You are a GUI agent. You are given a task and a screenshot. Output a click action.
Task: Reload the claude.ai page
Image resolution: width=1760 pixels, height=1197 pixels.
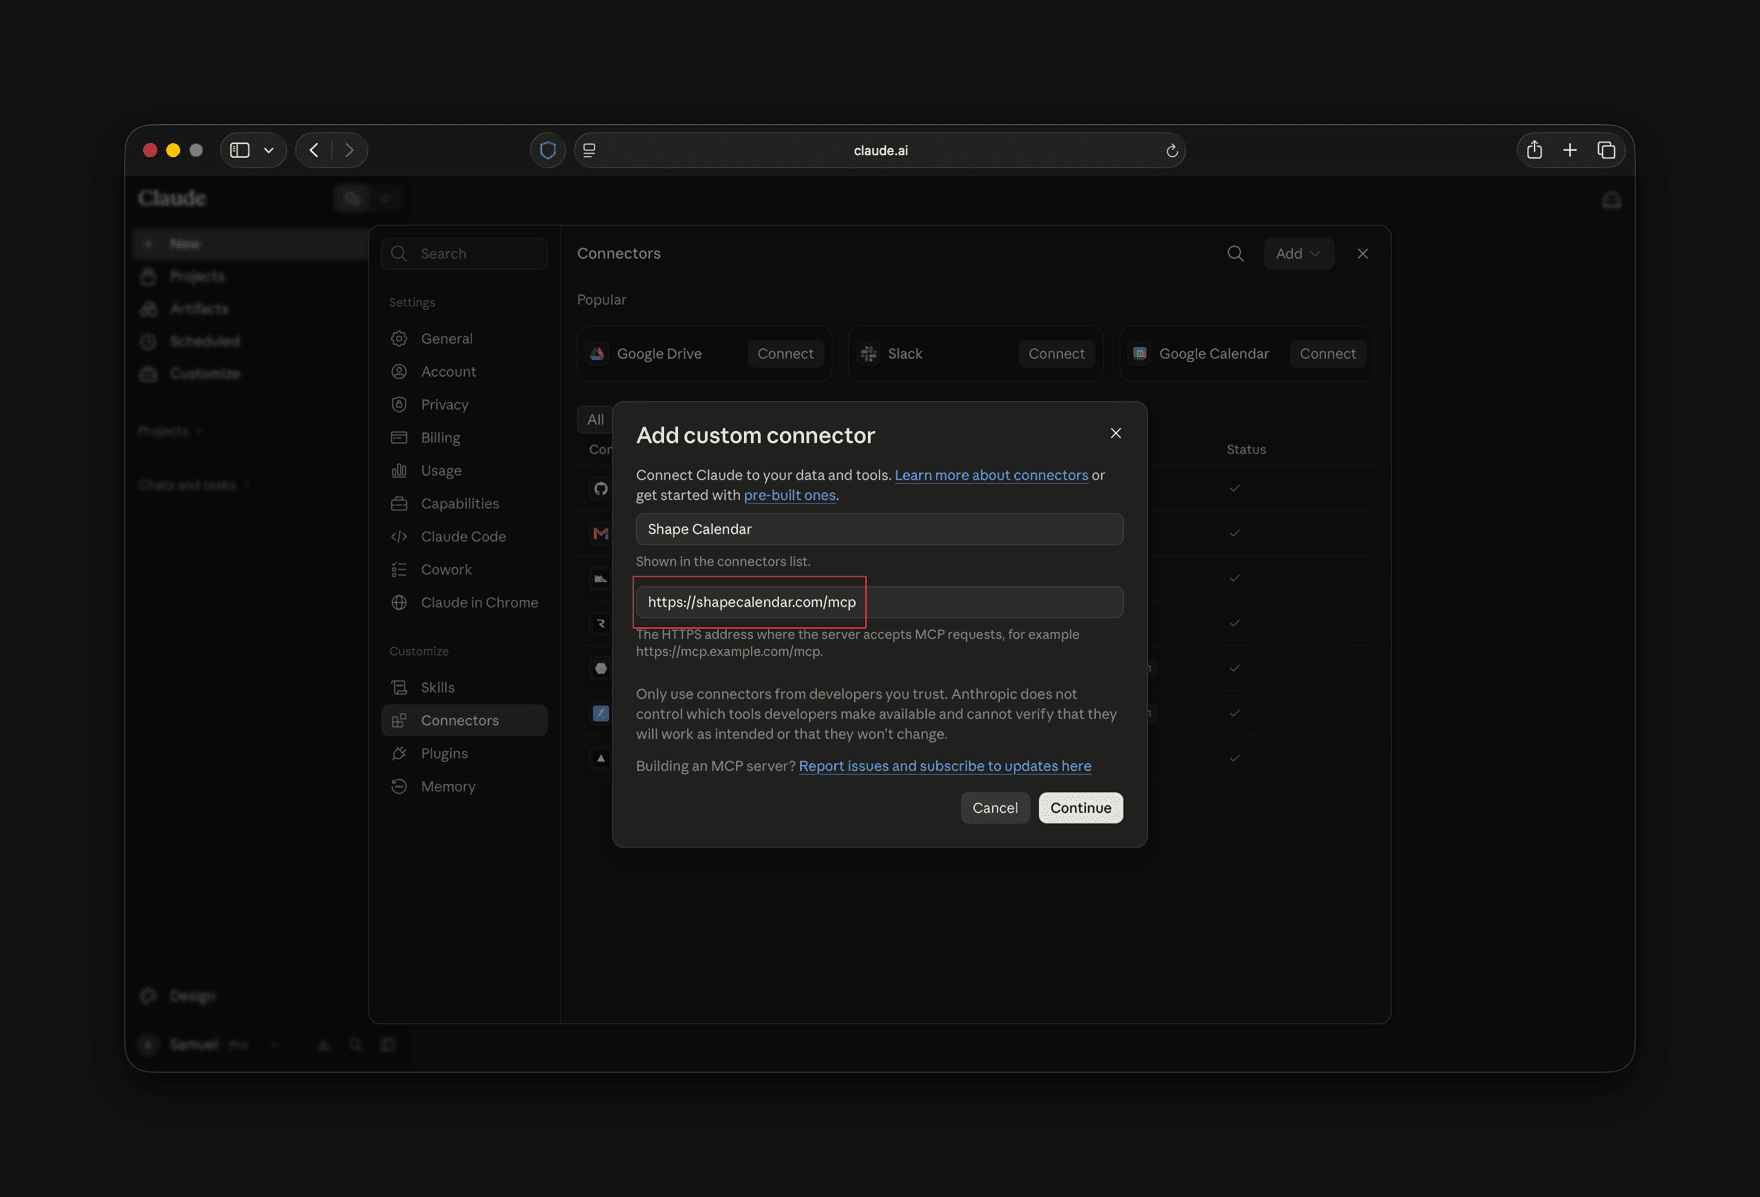pos(1172,151)
